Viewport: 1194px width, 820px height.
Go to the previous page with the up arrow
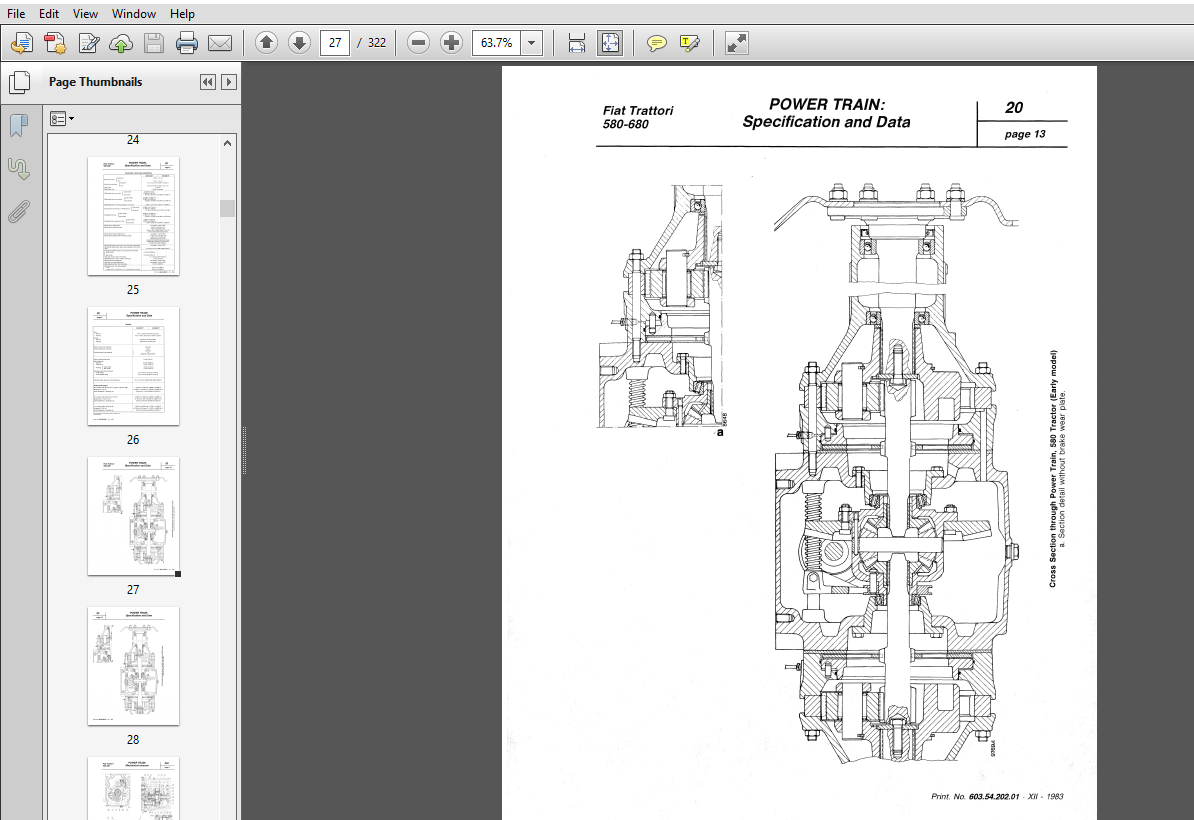(x=267, y=43)
